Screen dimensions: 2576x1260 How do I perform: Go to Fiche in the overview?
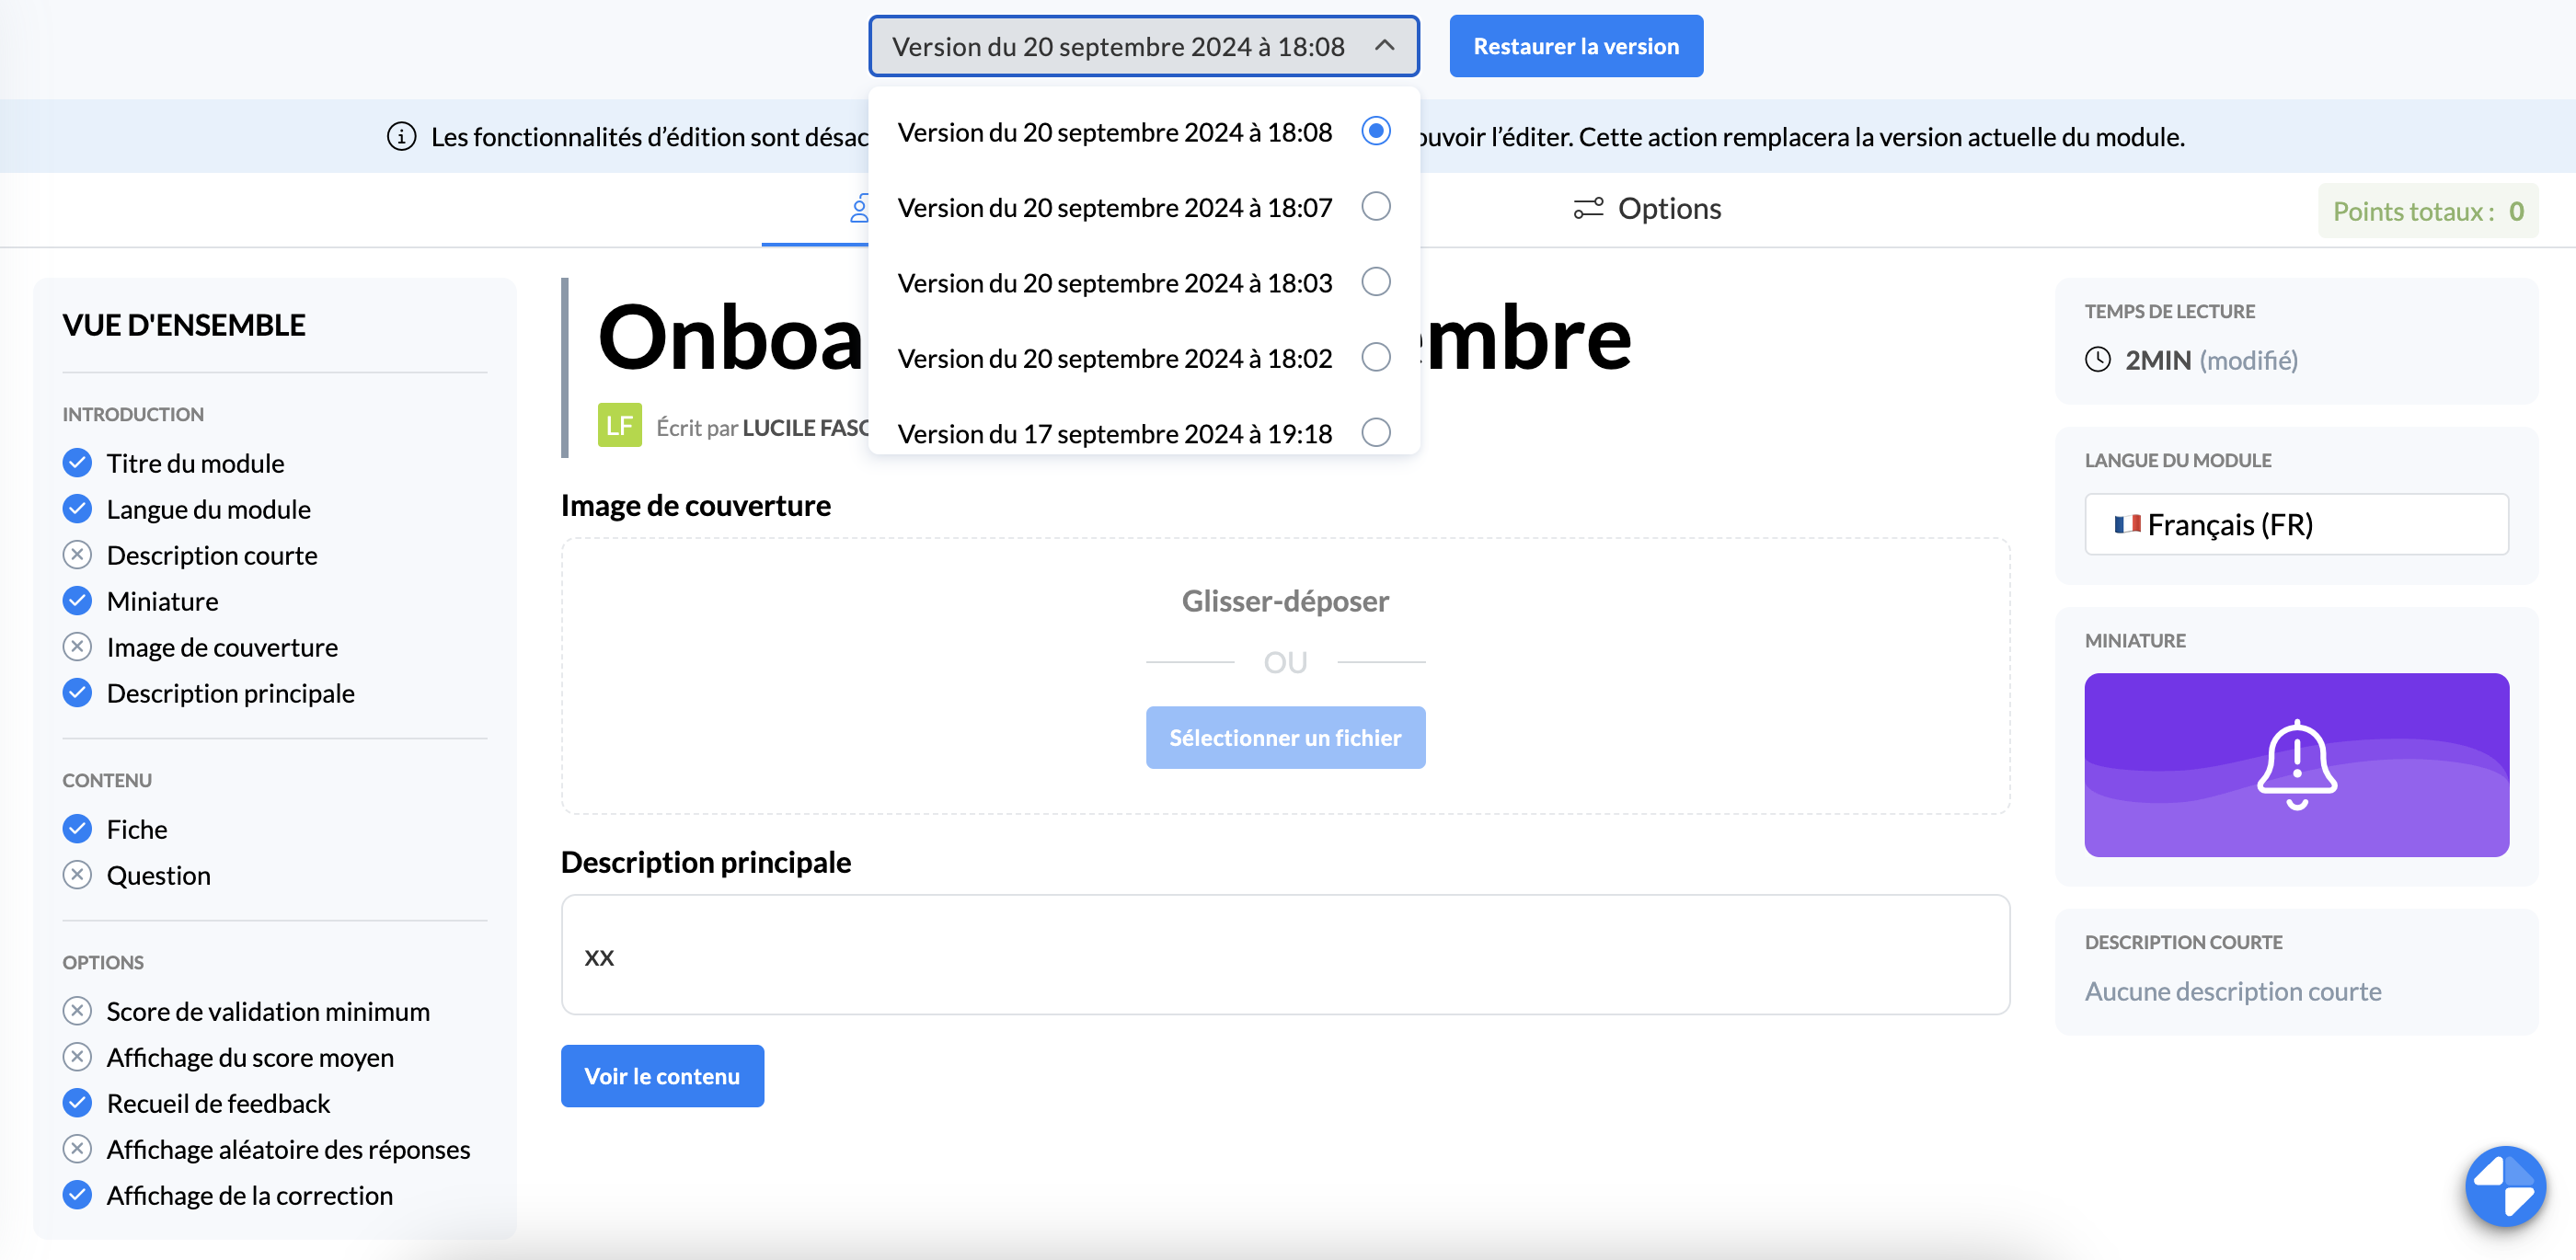click(x=137, y=829)
